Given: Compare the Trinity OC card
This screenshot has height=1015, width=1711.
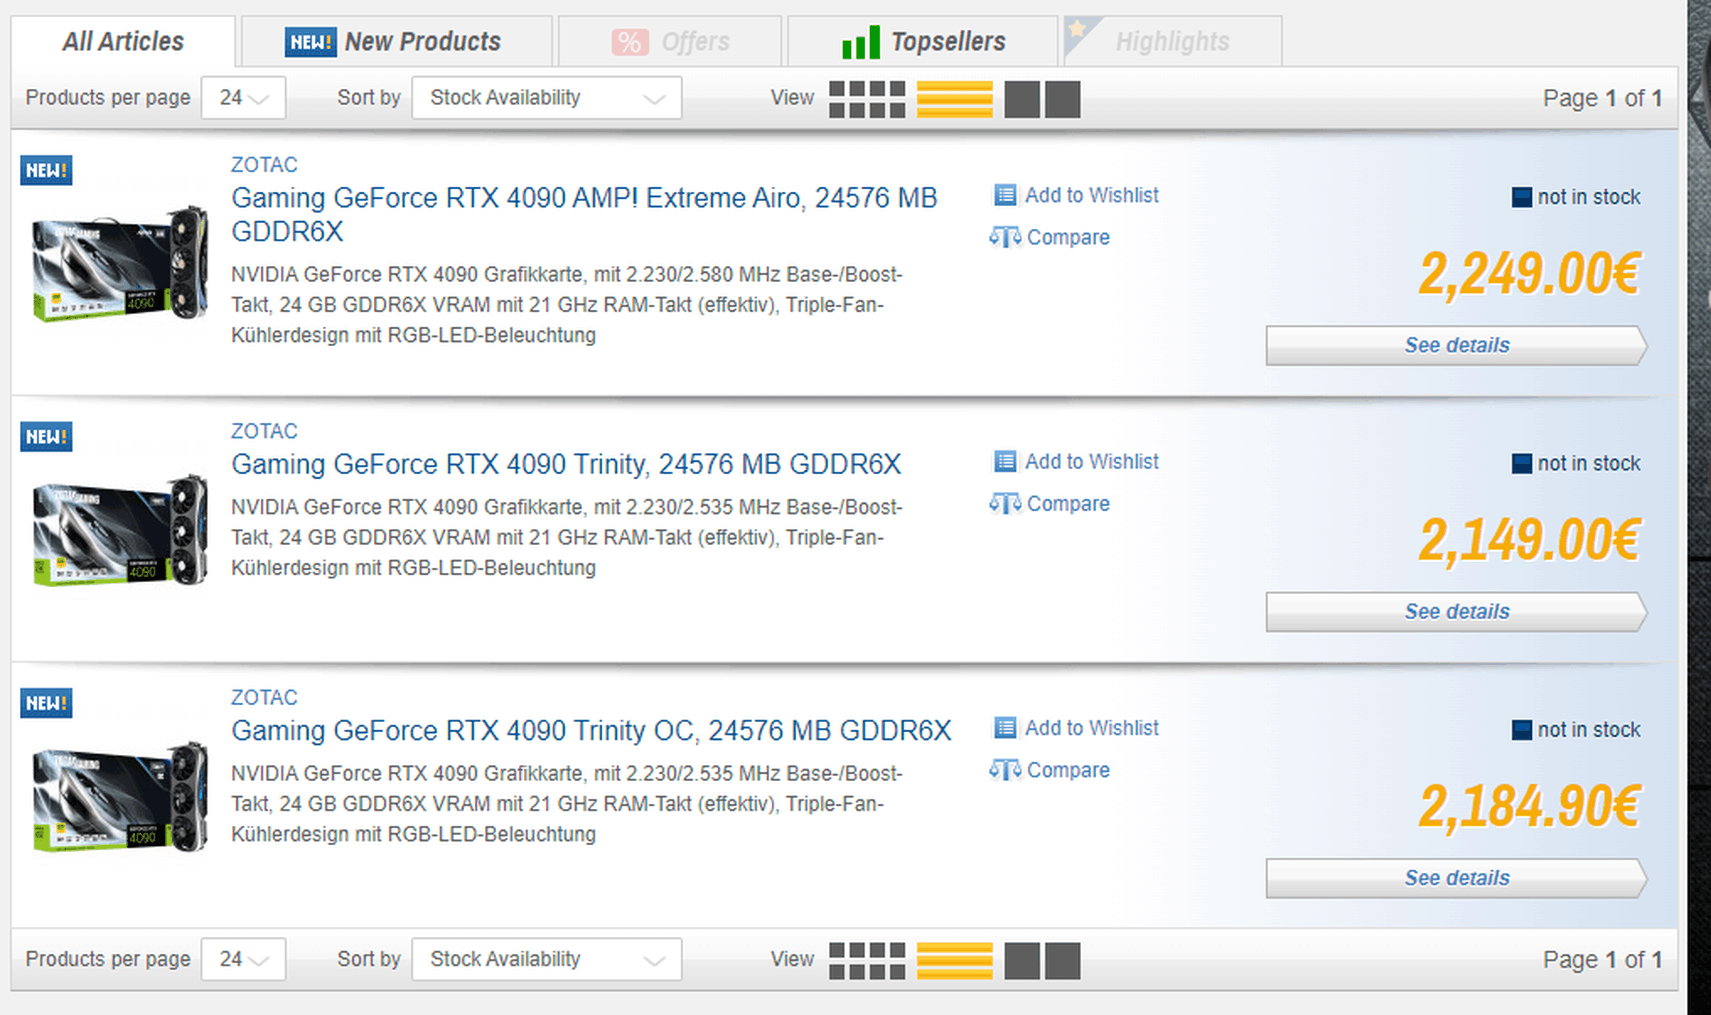Looking at the screenshot, I should (1068, 770).
